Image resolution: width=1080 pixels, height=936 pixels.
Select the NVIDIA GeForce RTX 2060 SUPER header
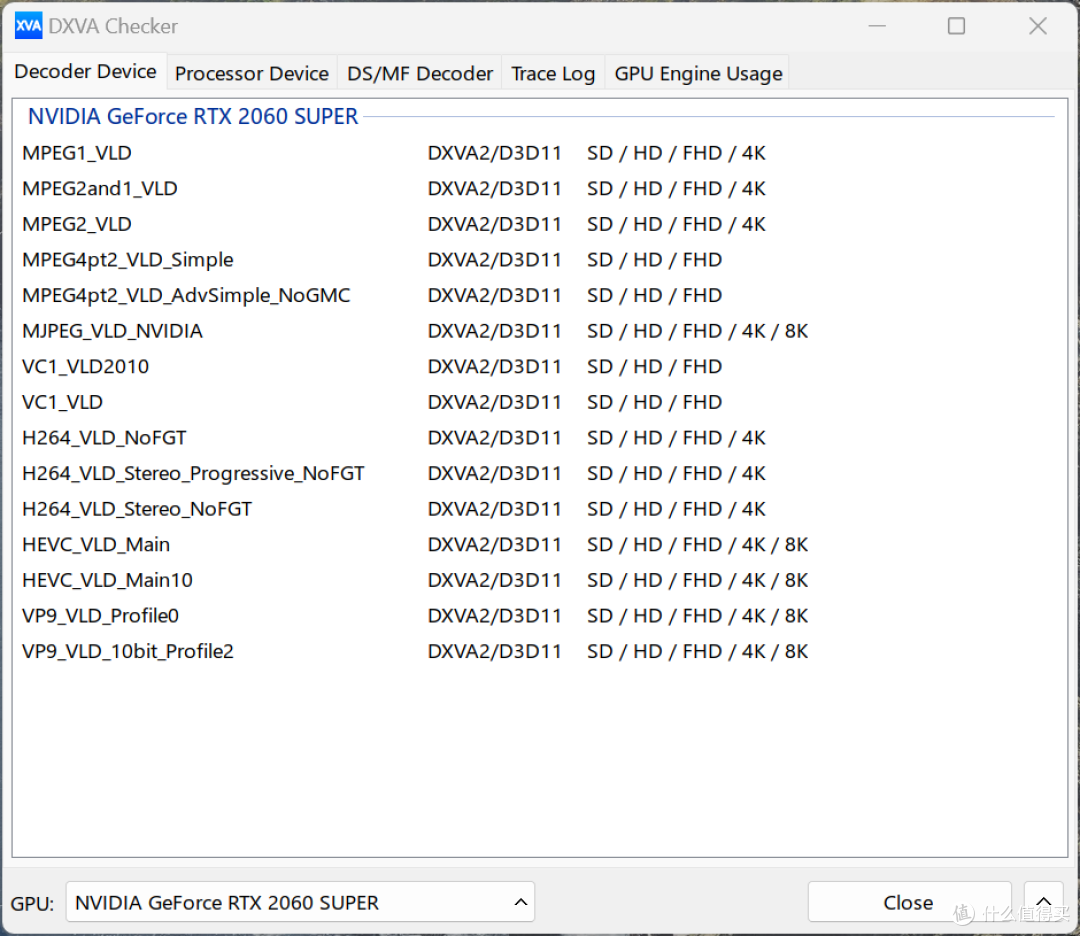click(193, 116)
